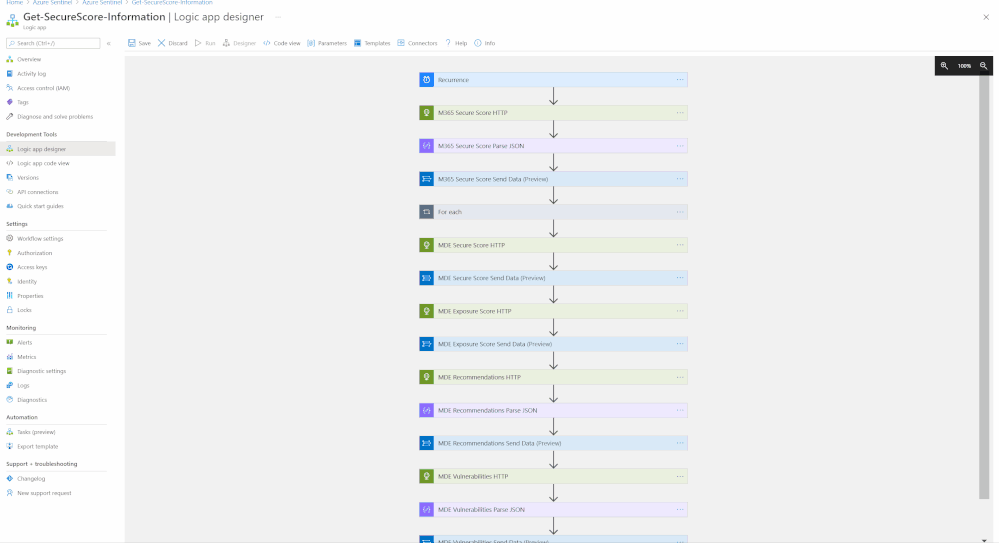Click the MDE Secure Score Send Data icon
Screen dimensions: 999x543
426,278
